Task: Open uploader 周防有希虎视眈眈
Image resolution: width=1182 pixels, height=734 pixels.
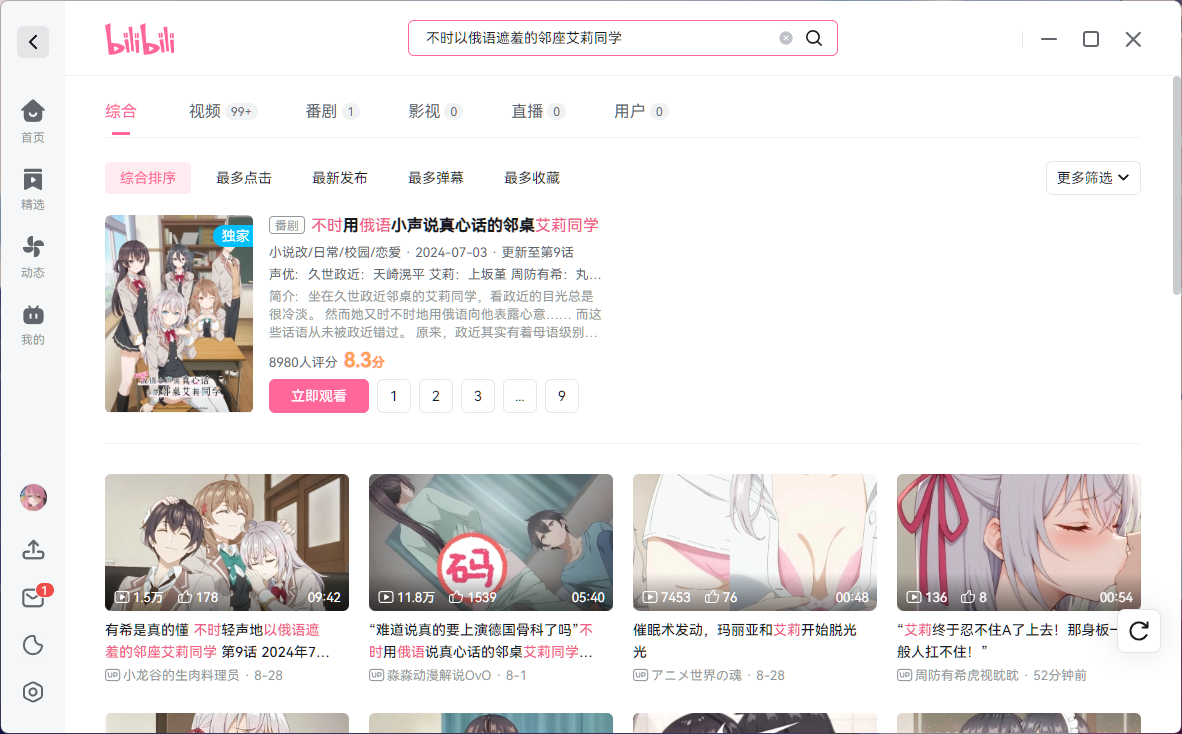Action: tap(966, 675)
